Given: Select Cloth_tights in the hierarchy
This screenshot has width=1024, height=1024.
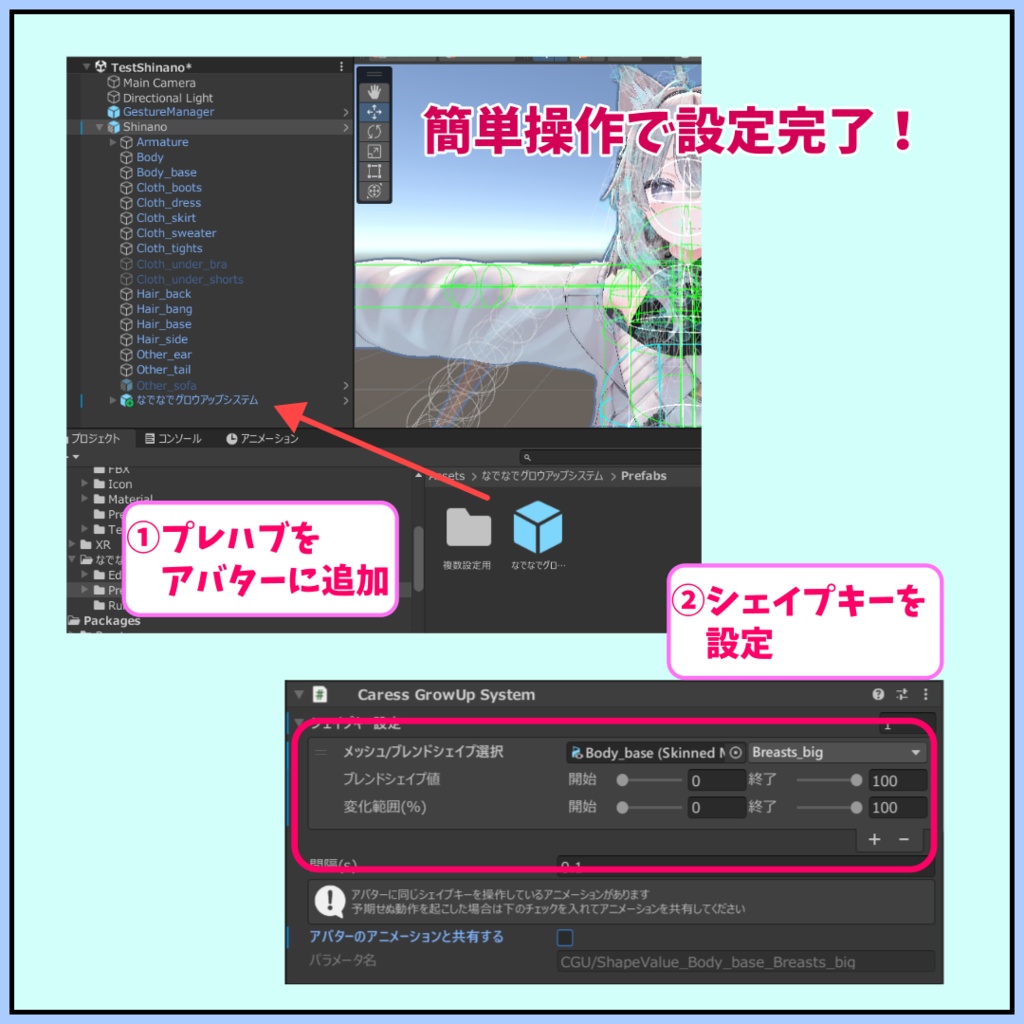Looking at the screenshot, I should tap(169, 248).
